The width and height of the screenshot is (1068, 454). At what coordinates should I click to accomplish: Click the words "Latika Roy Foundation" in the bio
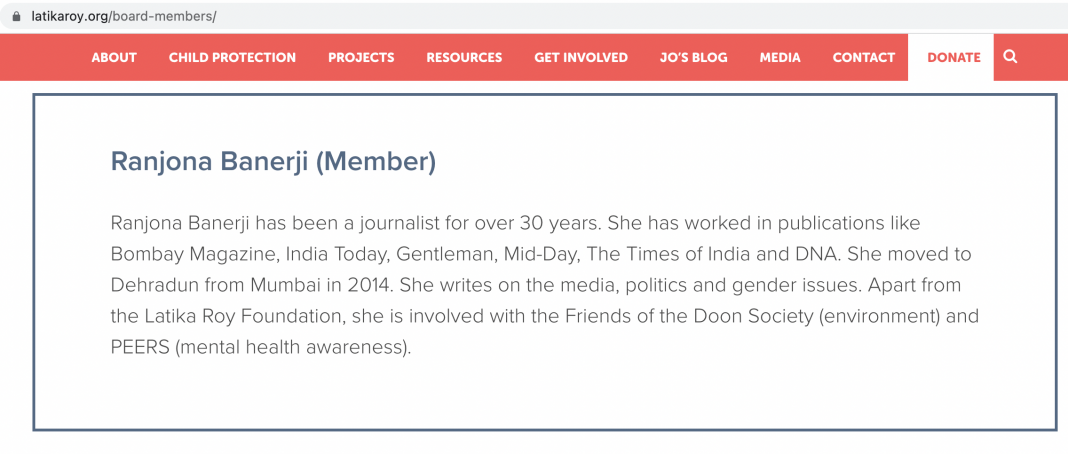pos(233,316)
